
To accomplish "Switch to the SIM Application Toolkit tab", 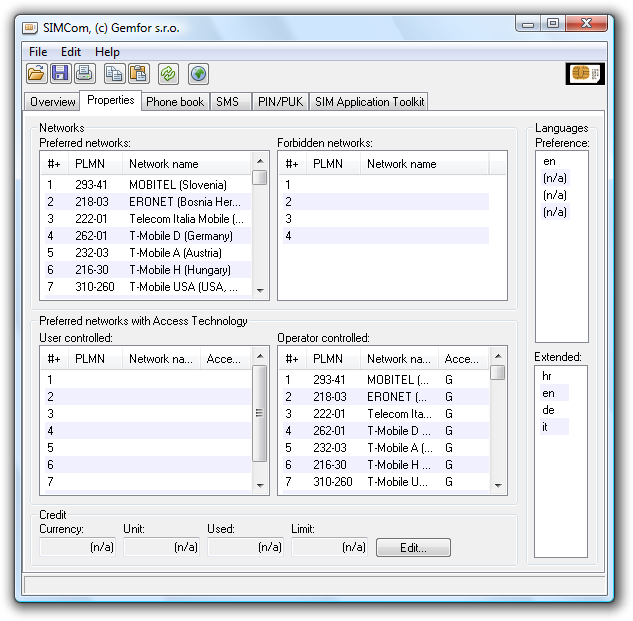I will tap(370, 101).
